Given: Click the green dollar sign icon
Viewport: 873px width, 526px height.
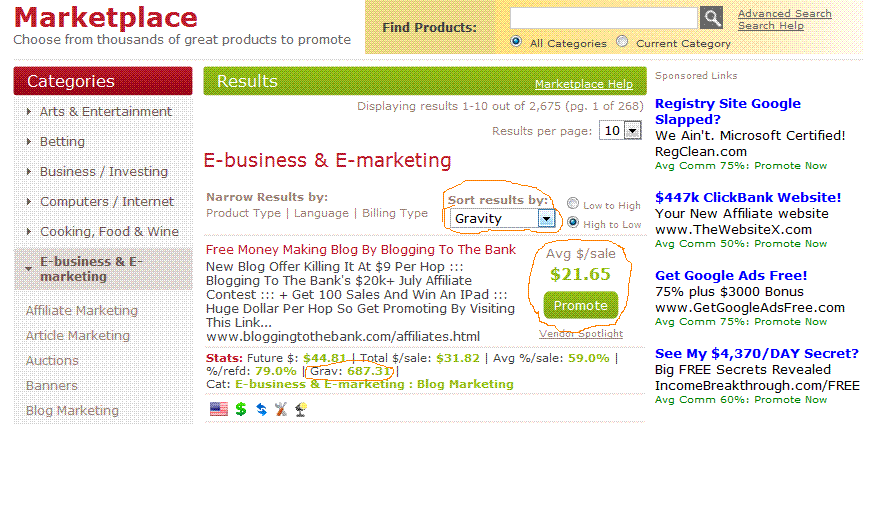Looking at the screenshot, I should pos(241,409).
